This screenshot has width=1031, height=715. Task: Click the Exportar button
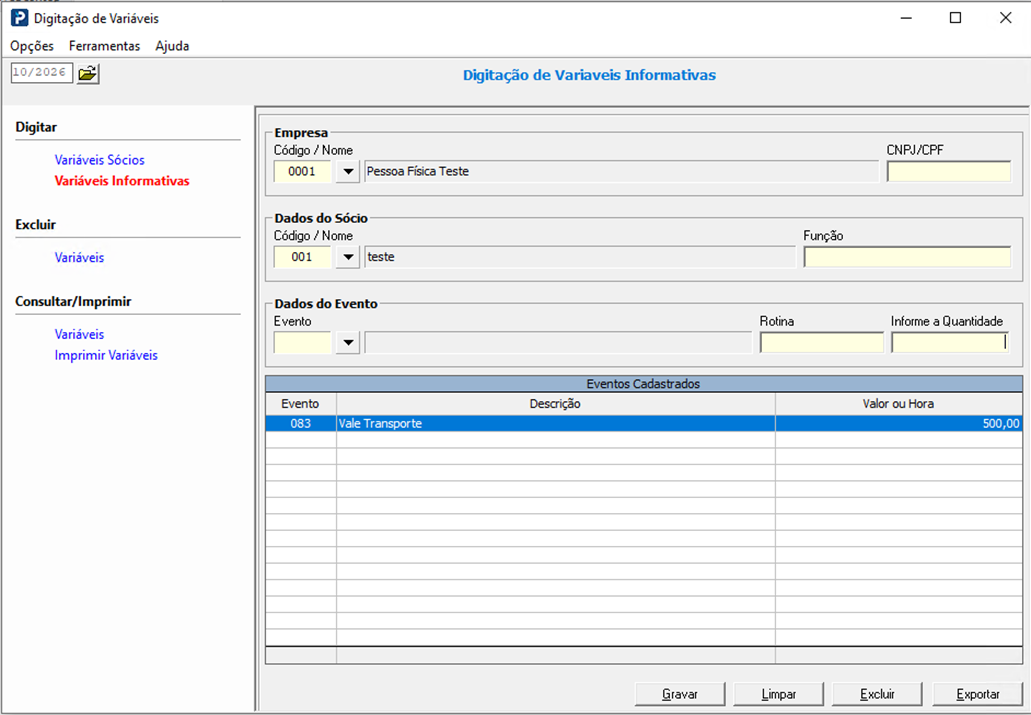978,694
